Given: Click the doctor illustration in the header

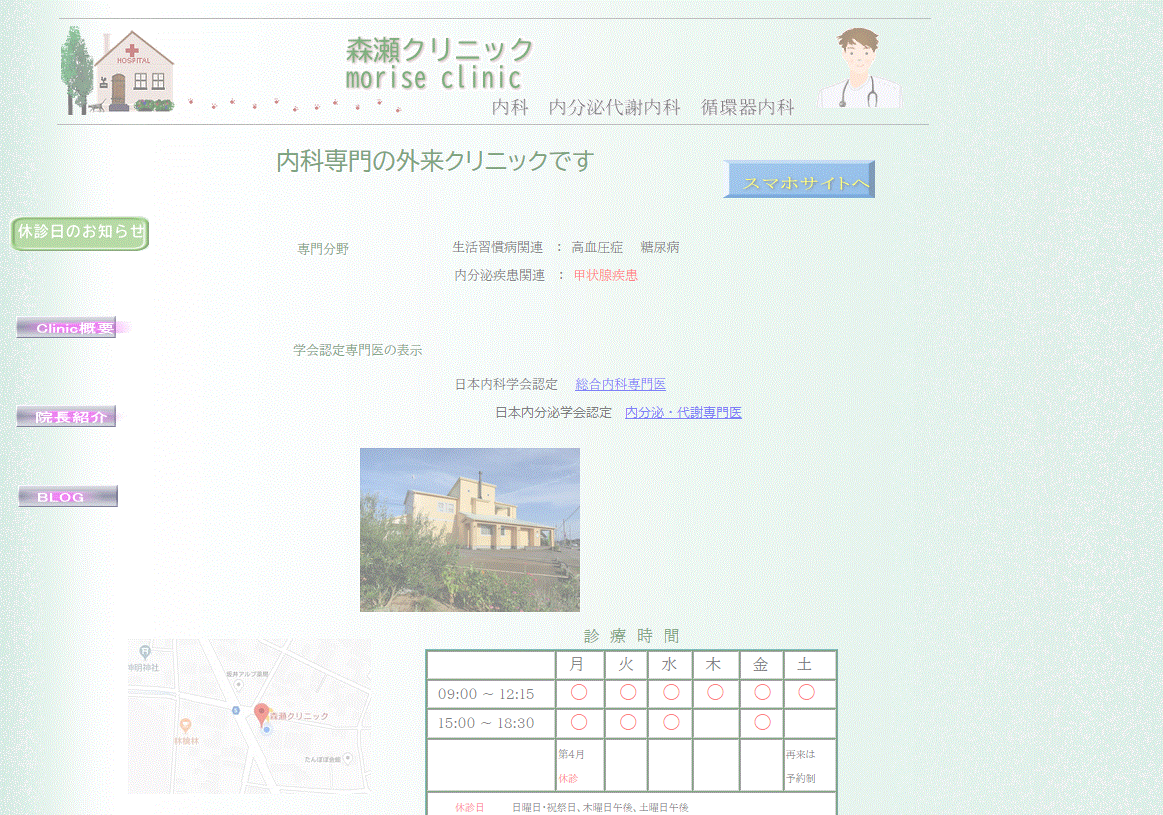Looking at the screenshot, I should tap(860, 68).
